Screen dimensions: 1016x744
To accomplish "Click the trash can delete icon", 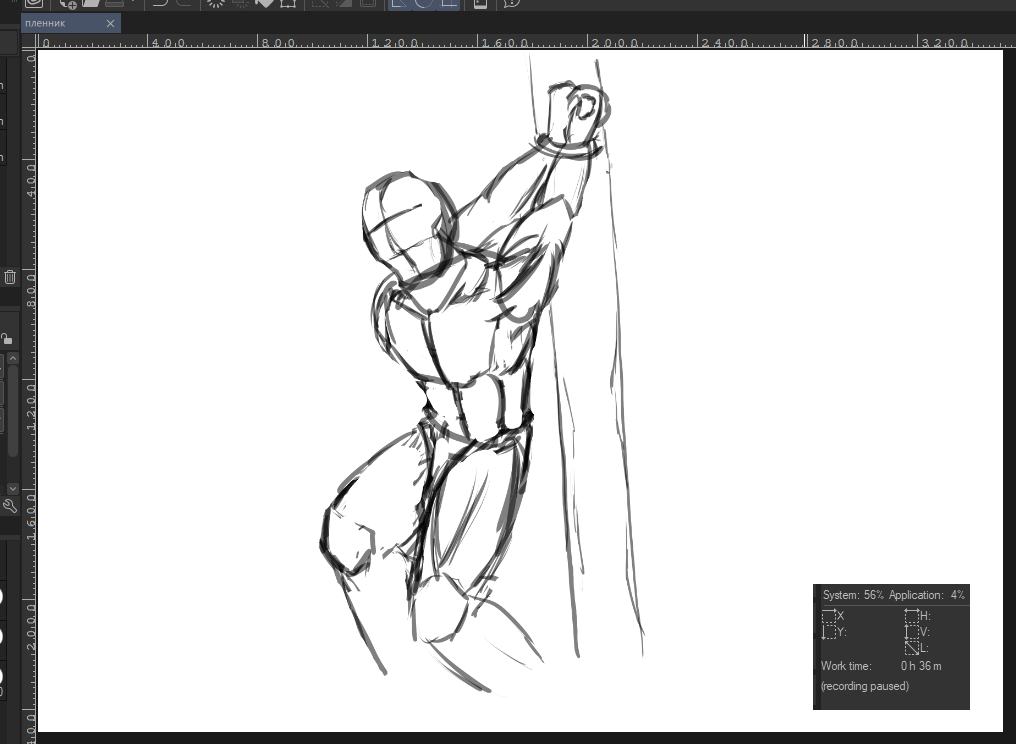I will (10, 277).
